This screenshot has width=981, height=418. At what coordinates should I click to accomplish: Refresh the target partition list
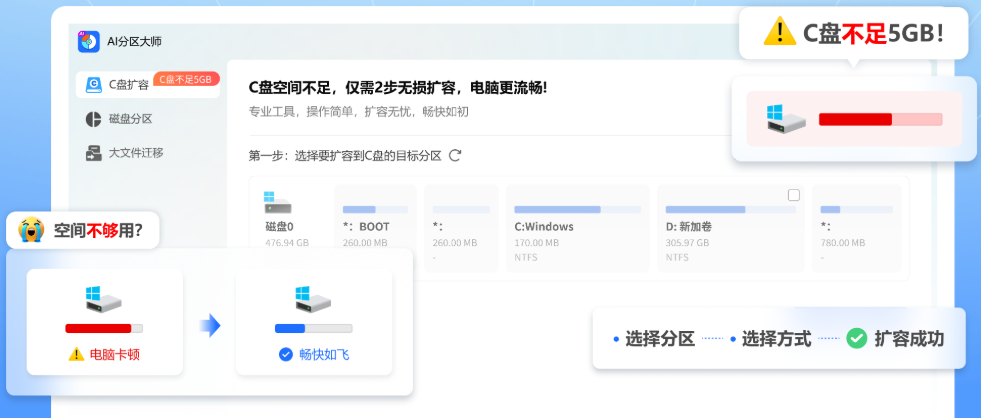(x=455, y=156)
